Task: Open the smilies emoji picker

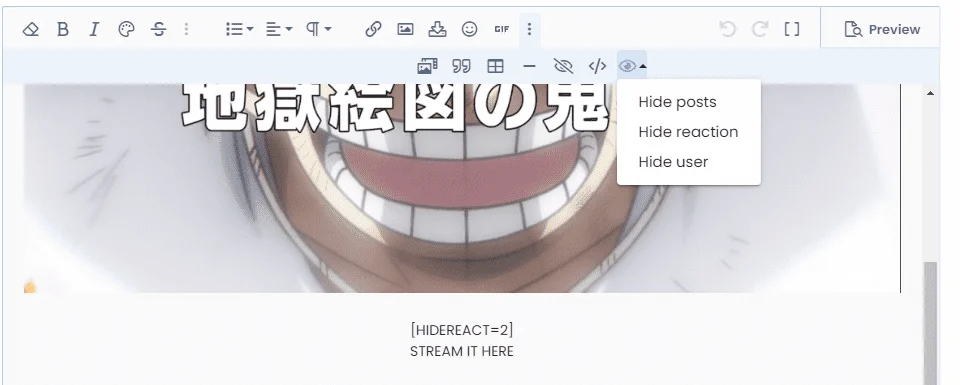Action: (x=470, y=29)
